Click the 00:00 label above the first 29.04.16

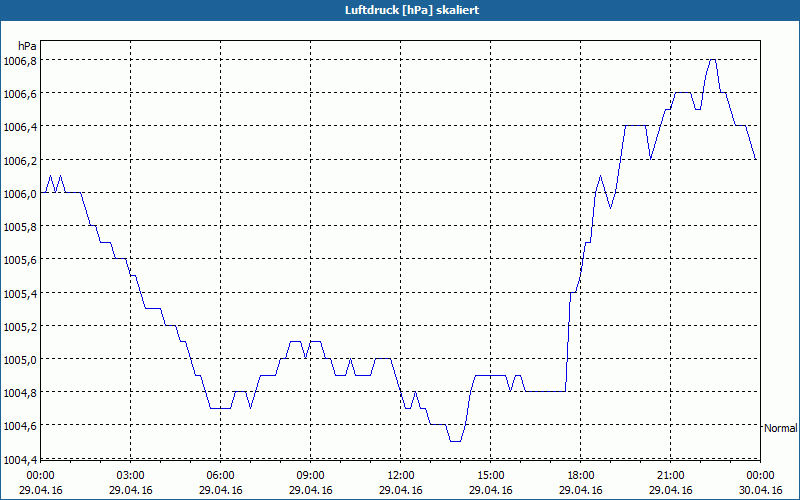[40, 476]
